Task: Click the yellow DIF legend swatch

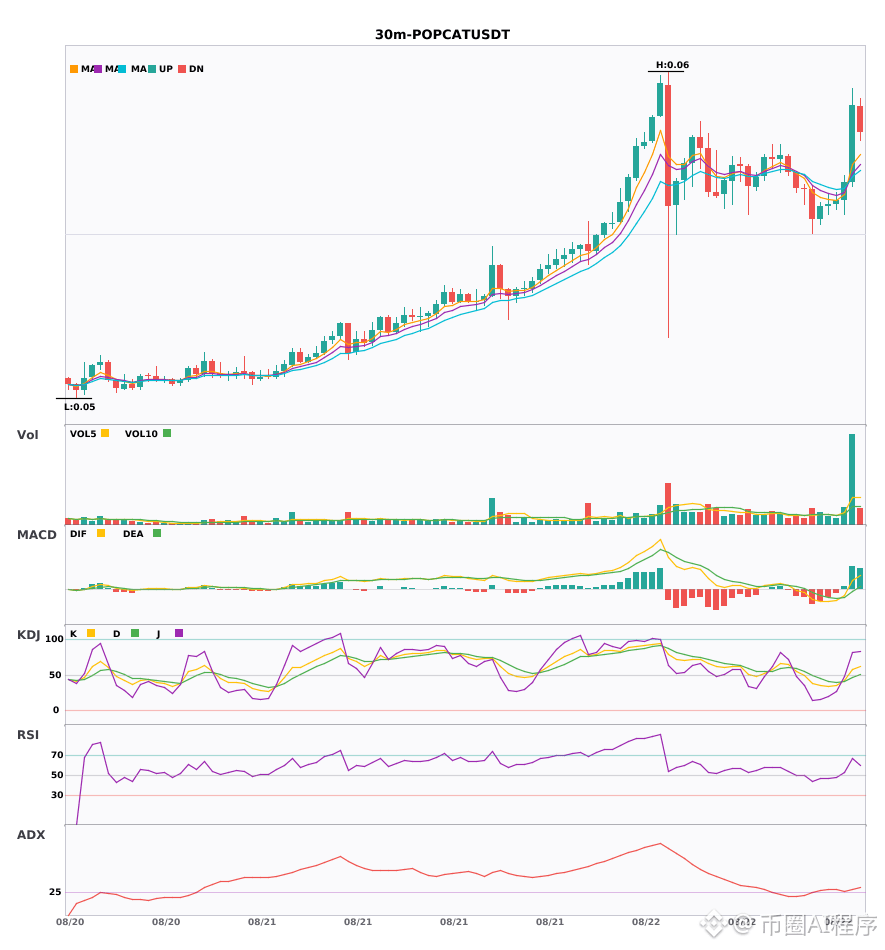Action: (x=101, y=533)
